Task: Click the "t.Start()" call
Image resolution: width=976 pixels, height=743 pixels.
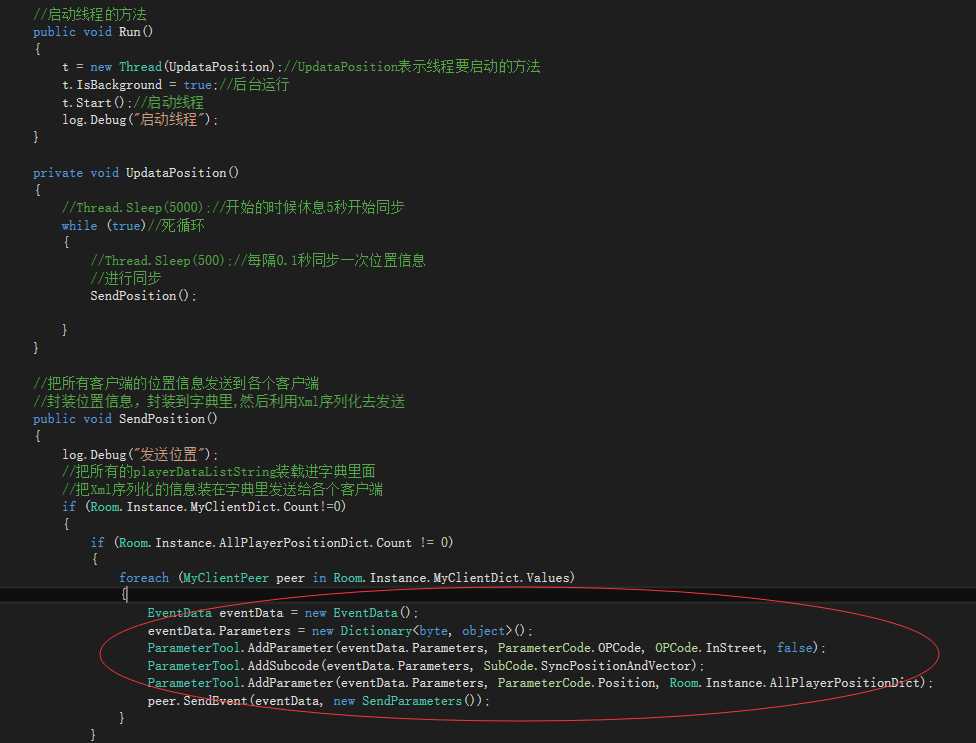Action: tap(96, 103)
